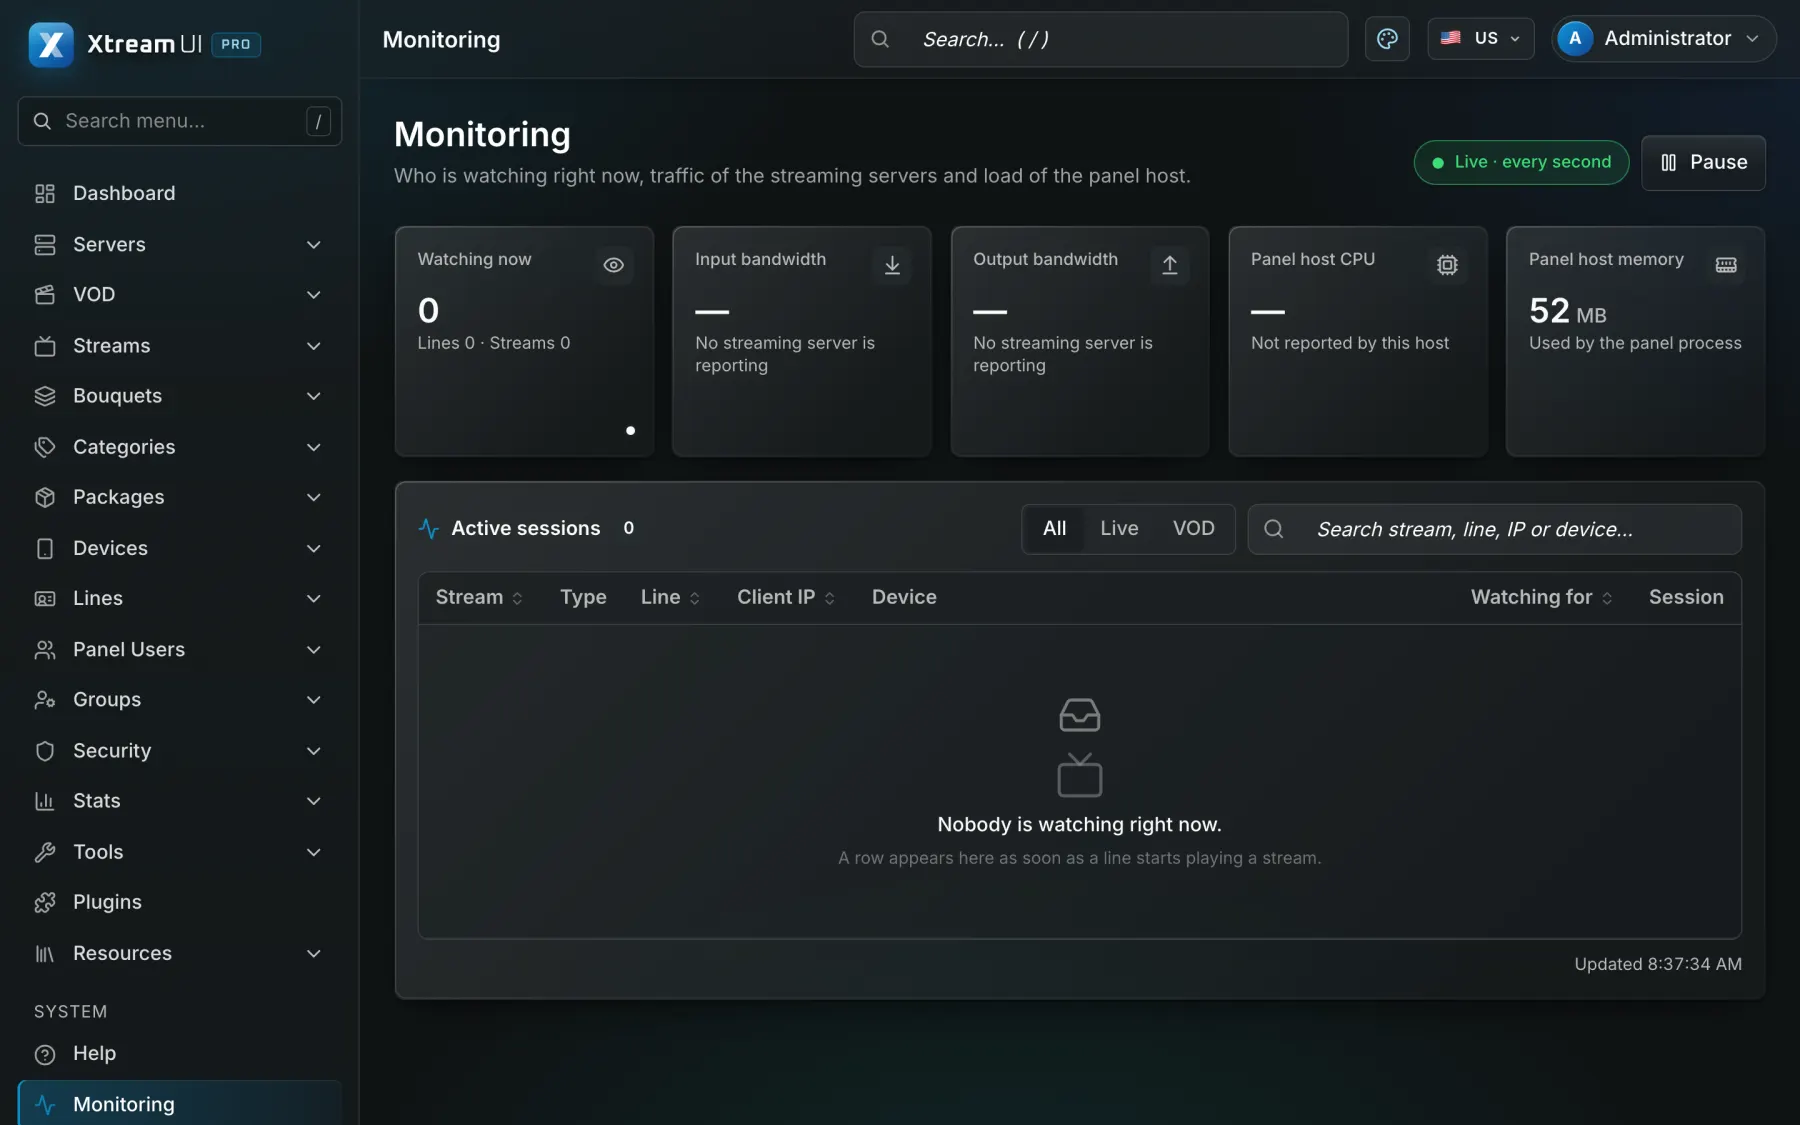Screen dimensions: 1800x1125
Task: Open the Administrator account dropdown
Action: click(1663, 39)
